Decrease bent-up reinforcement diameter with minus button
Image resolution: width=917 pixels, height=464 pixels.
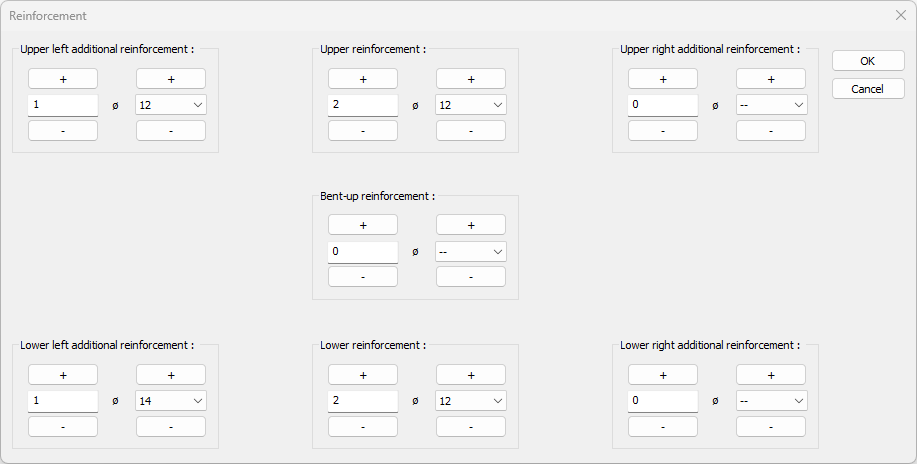point(471,277)
